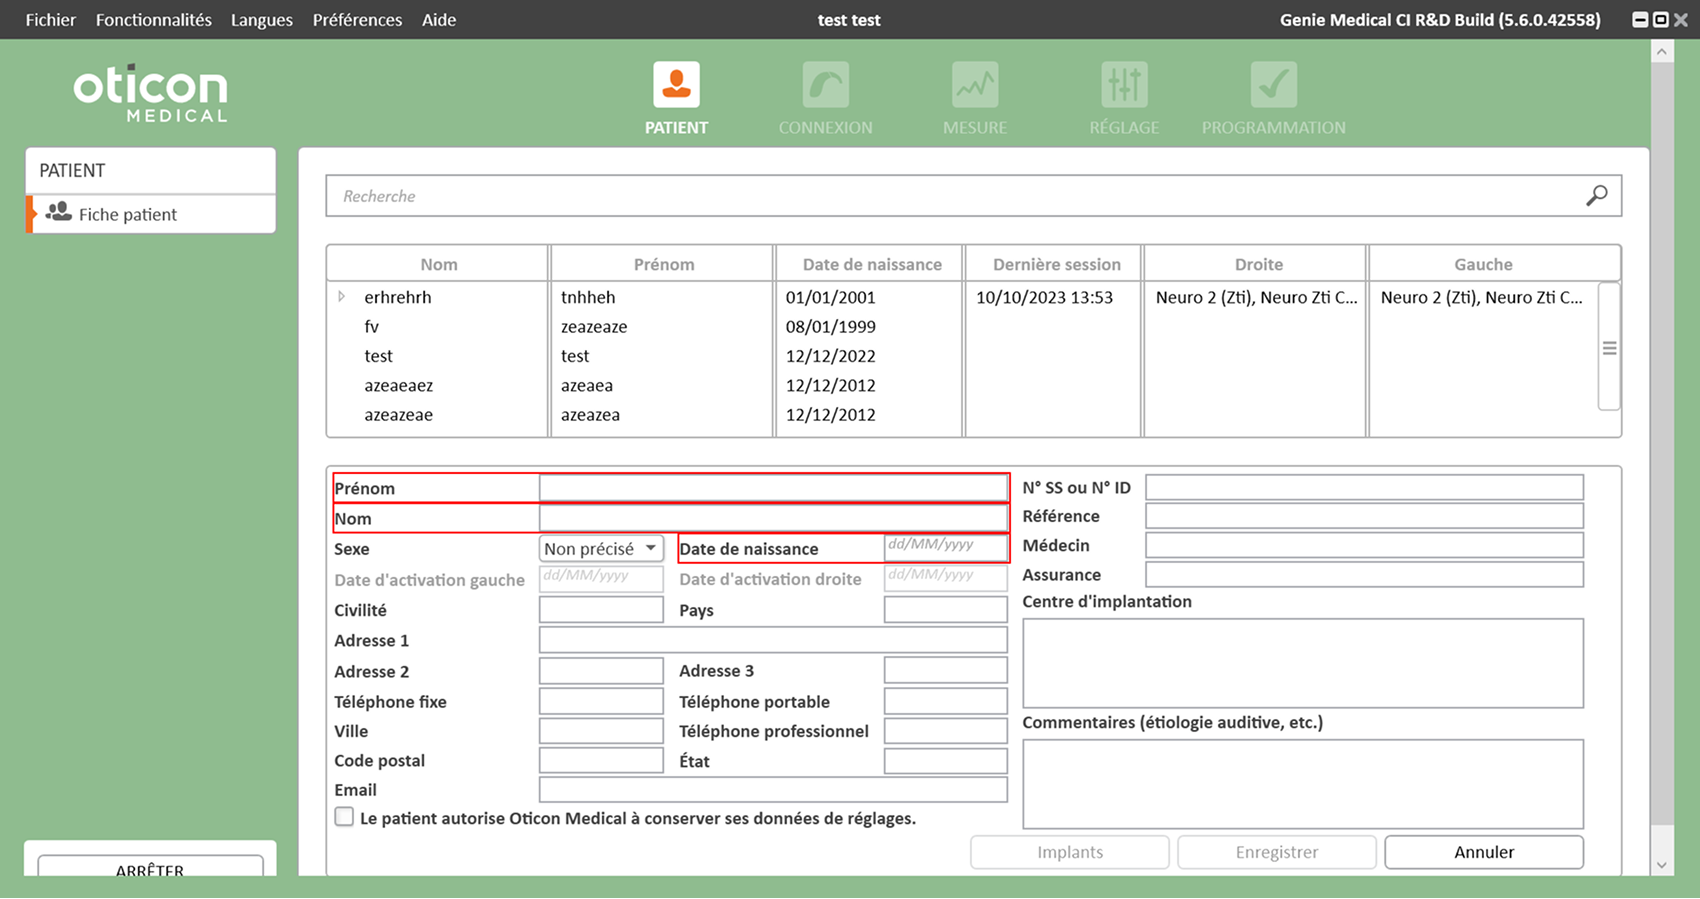Focus the Ville input field
The image size is (1700, 899).
(601, 731)
